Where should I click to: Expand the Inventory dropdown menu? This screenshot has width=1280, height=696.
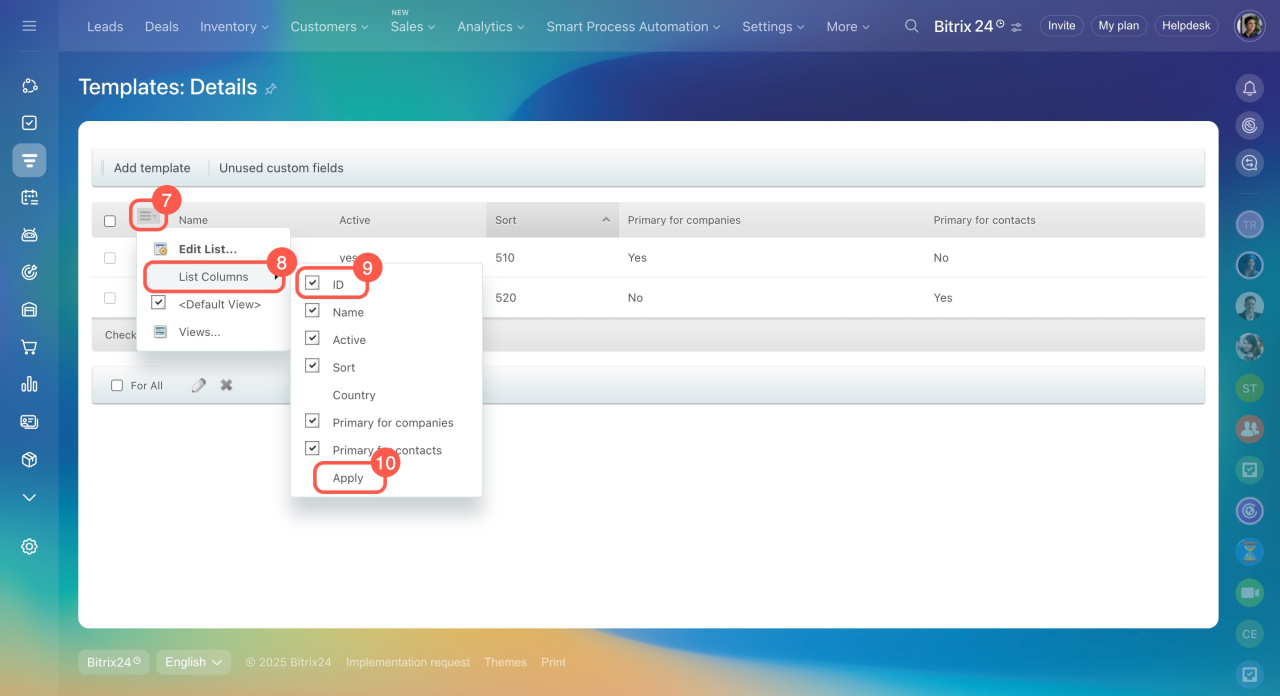pyautogui.click(x=235, y=27)
